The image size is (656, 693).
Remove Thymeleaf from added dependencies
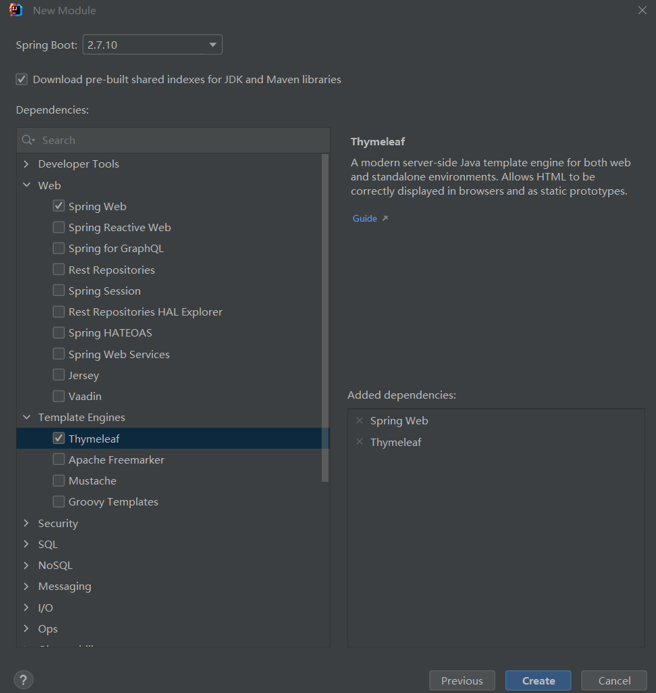point(360,442)
